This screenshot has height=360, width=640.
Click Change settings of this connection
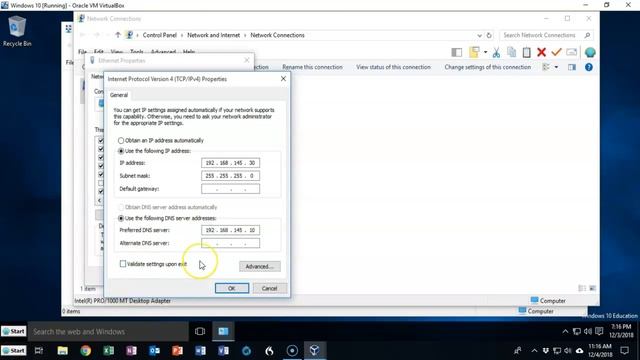[x=488, y=67]
